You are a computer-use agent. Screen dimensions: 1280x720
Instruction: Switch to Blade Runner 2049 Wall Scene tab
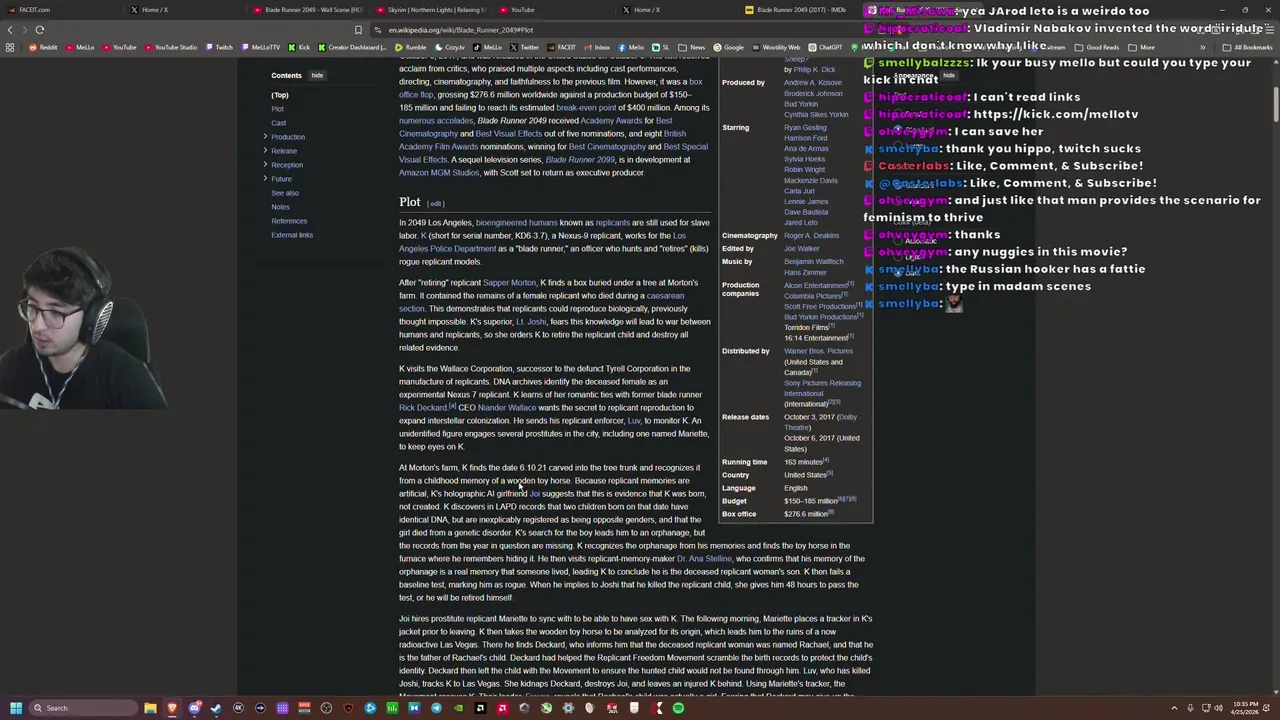(307, 10)
